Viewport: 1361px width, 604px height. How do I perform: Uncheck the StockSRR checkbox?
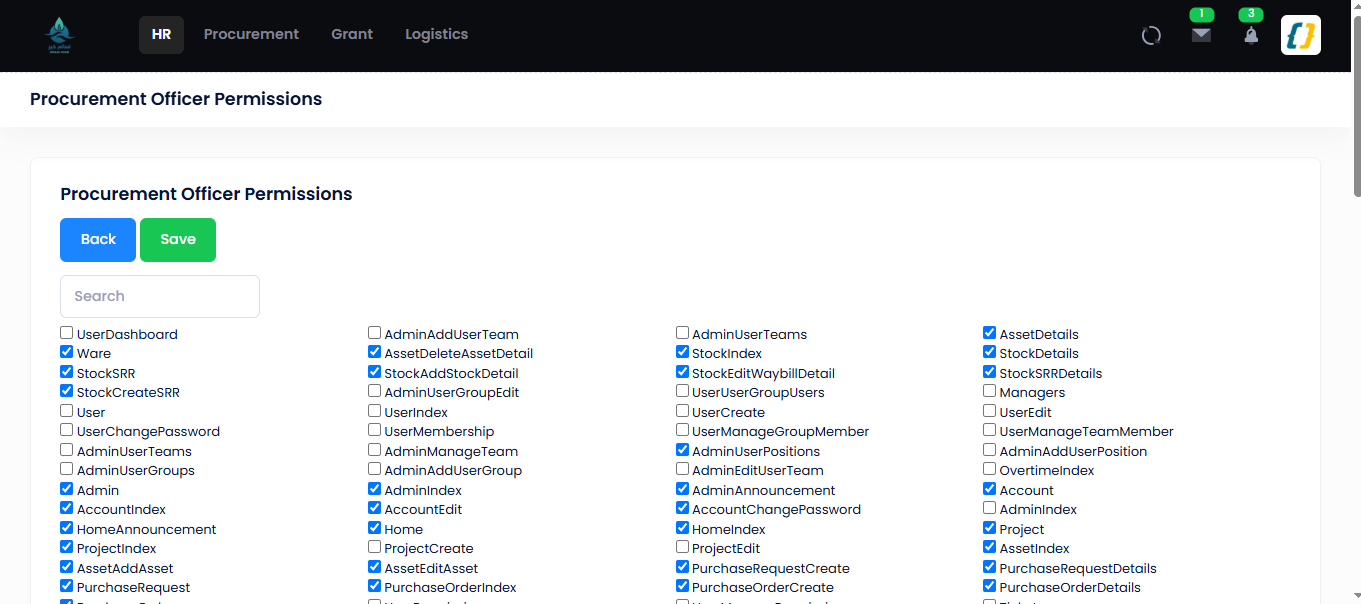coord(67,372)
